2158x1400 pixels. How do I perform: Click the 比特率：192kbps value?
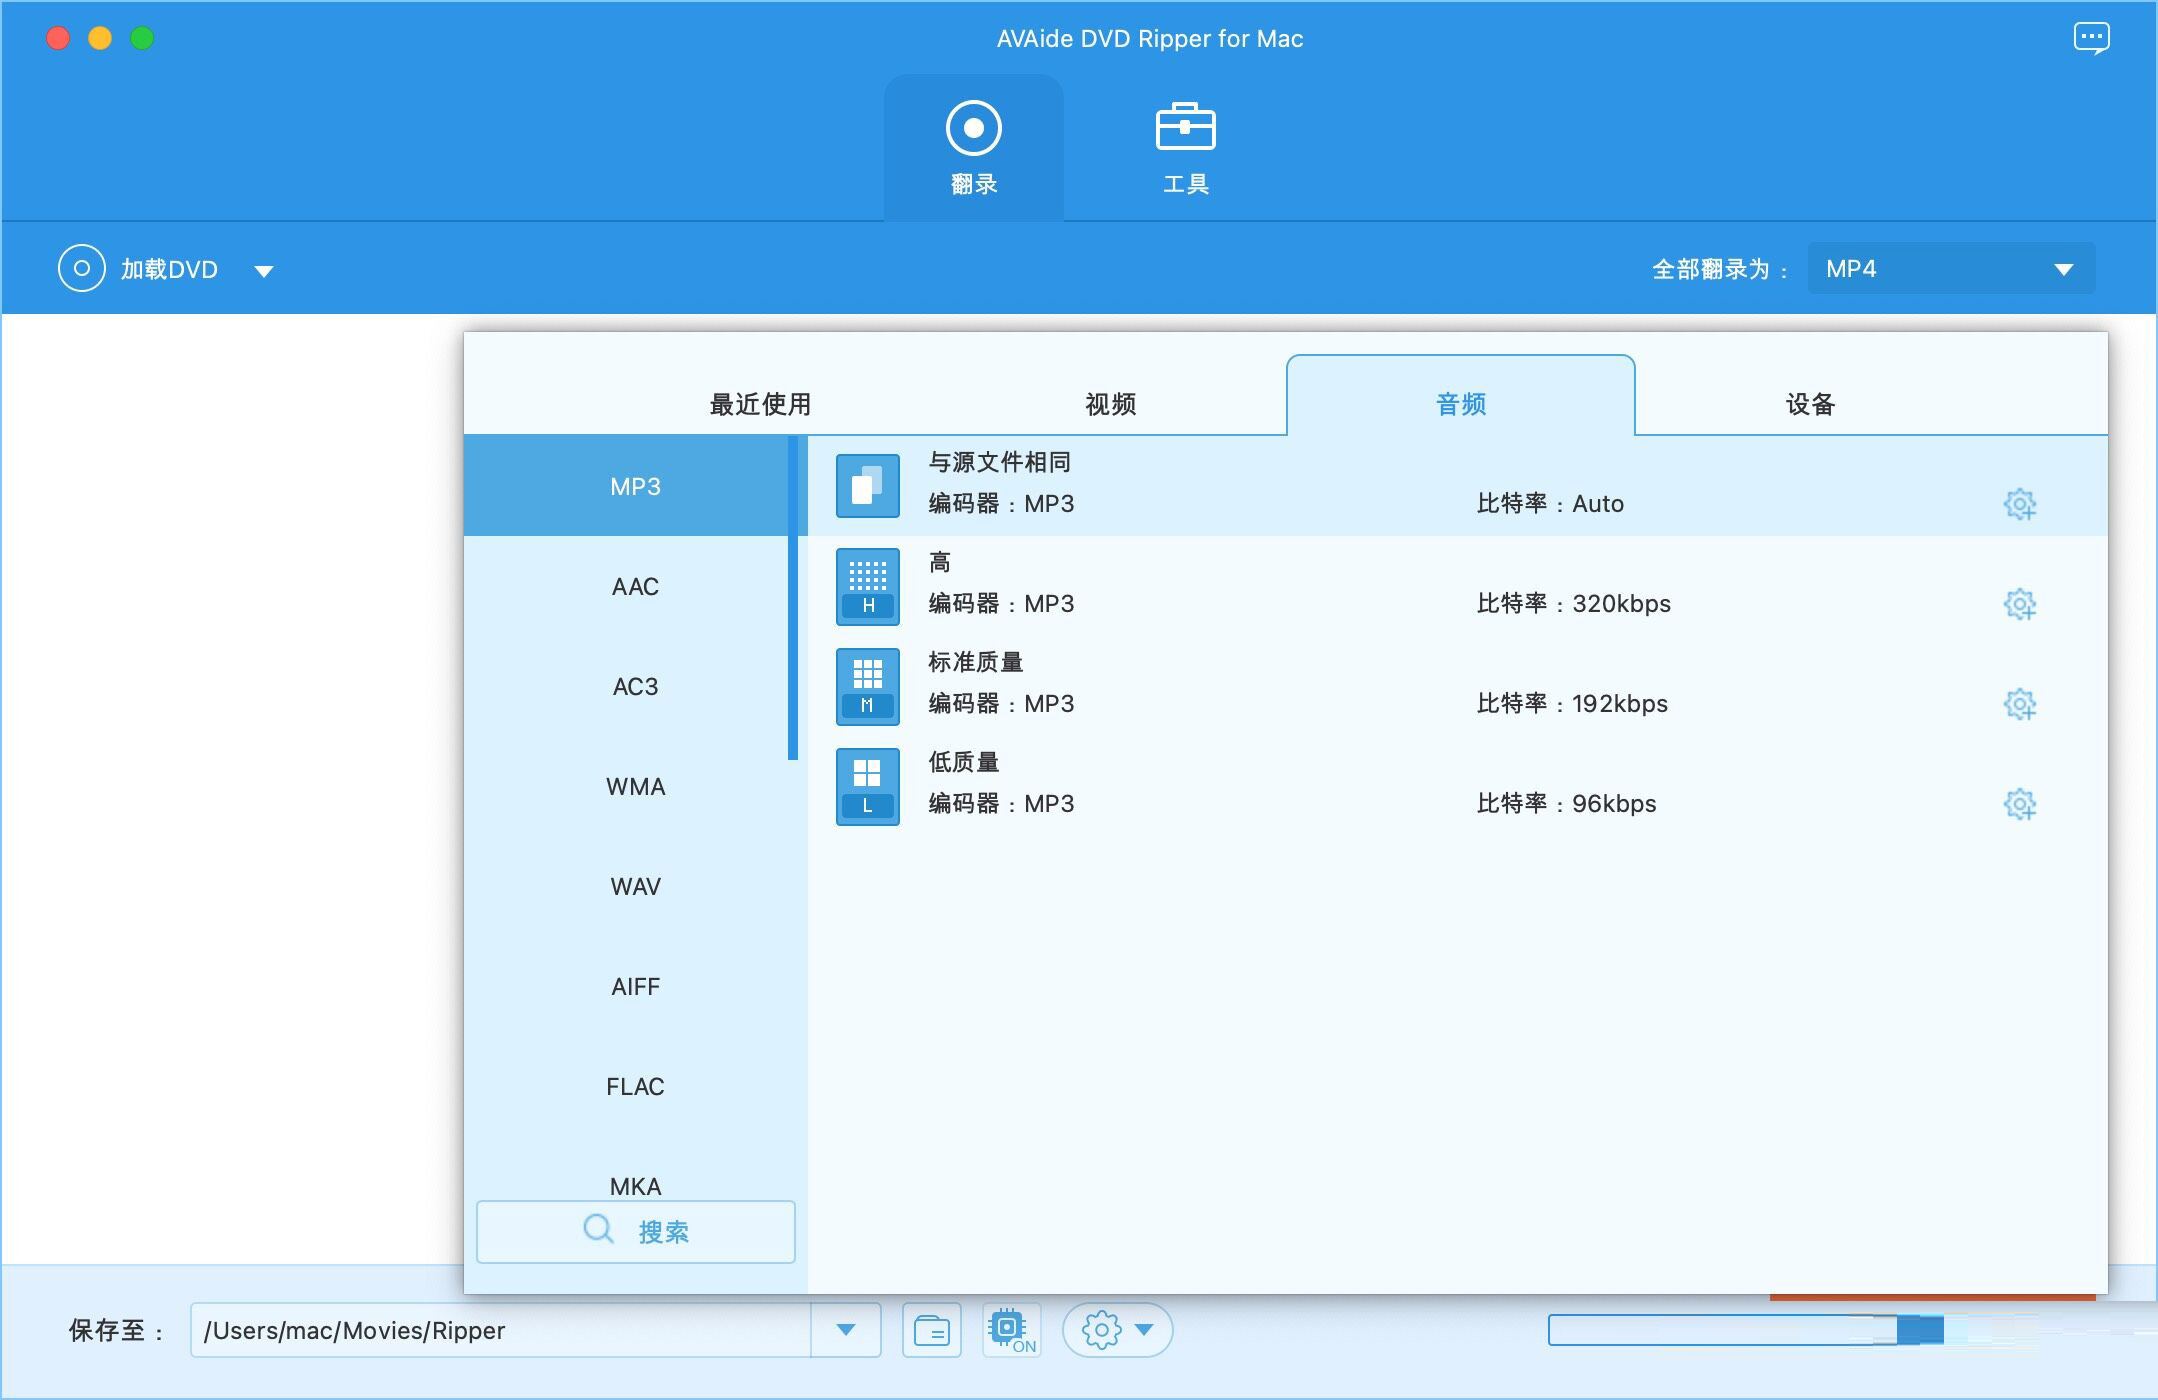1572,704
